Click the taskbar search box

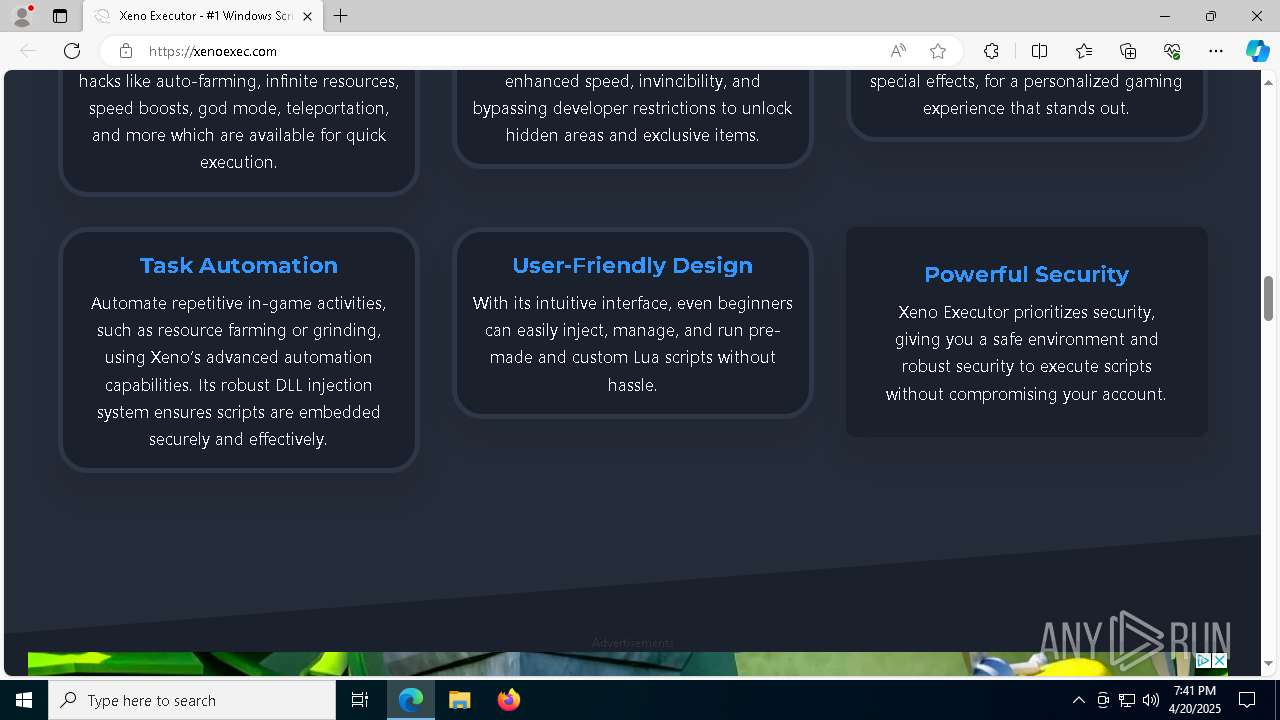coord(192,700)
